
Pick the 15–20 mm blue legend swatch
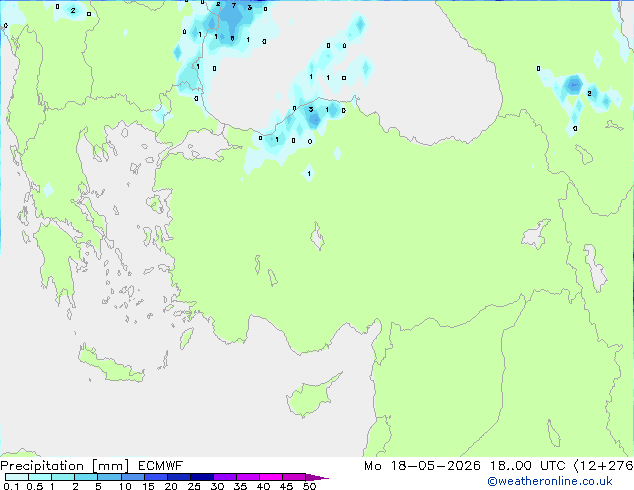[x=156, y=477]
